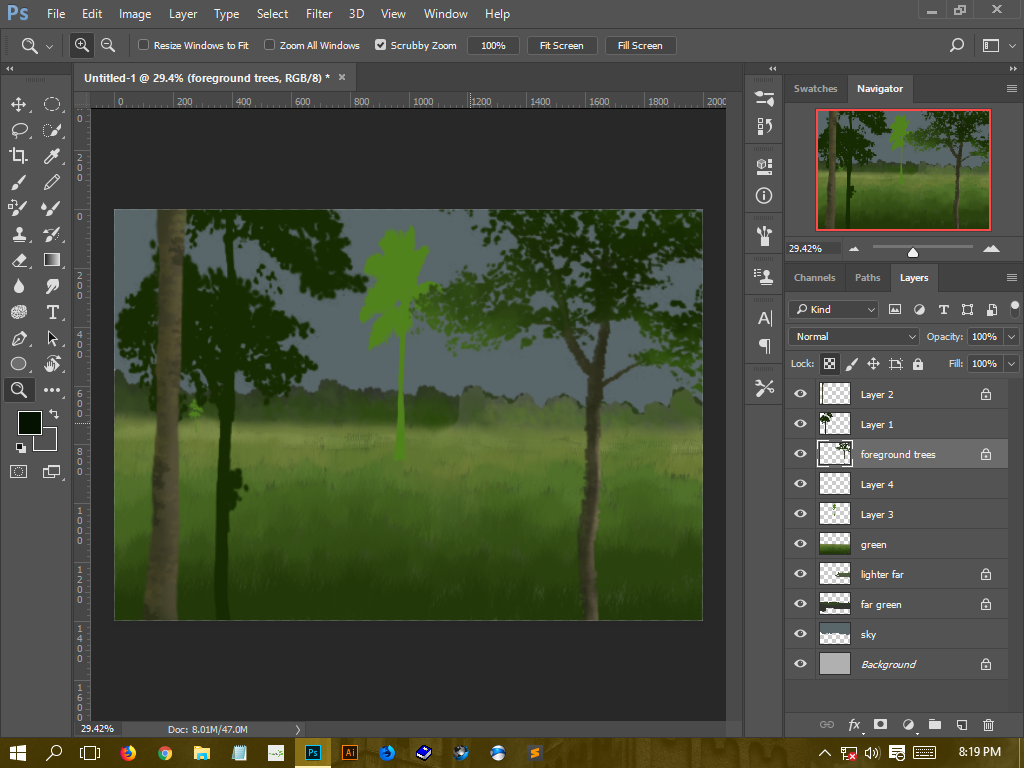Enable Zoom All Windows checkbox
The image size is (1024, 768).
pyautogui.click(x=269, y=45)
